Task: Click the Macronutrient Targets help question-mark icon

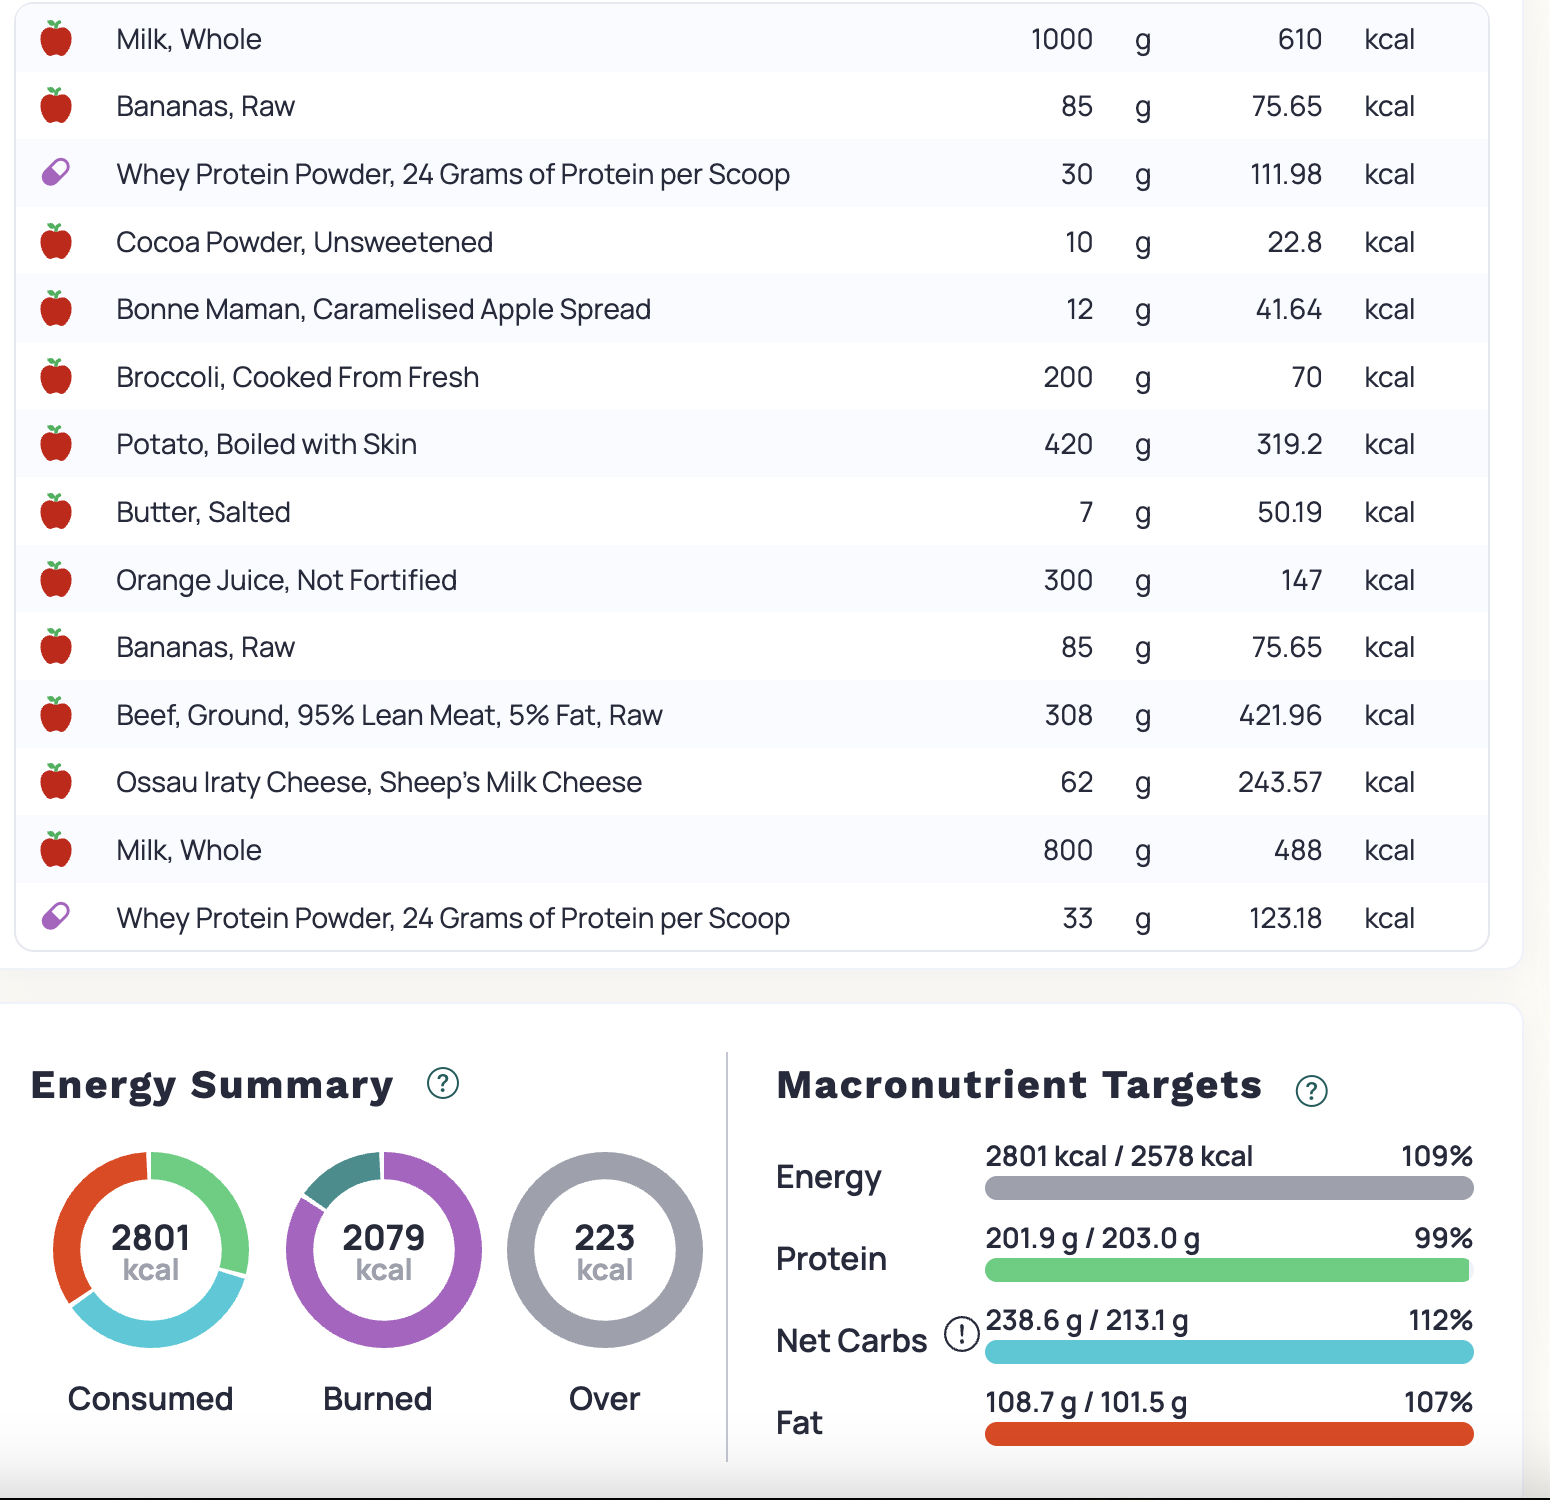Action: tap(1311, 1090)
